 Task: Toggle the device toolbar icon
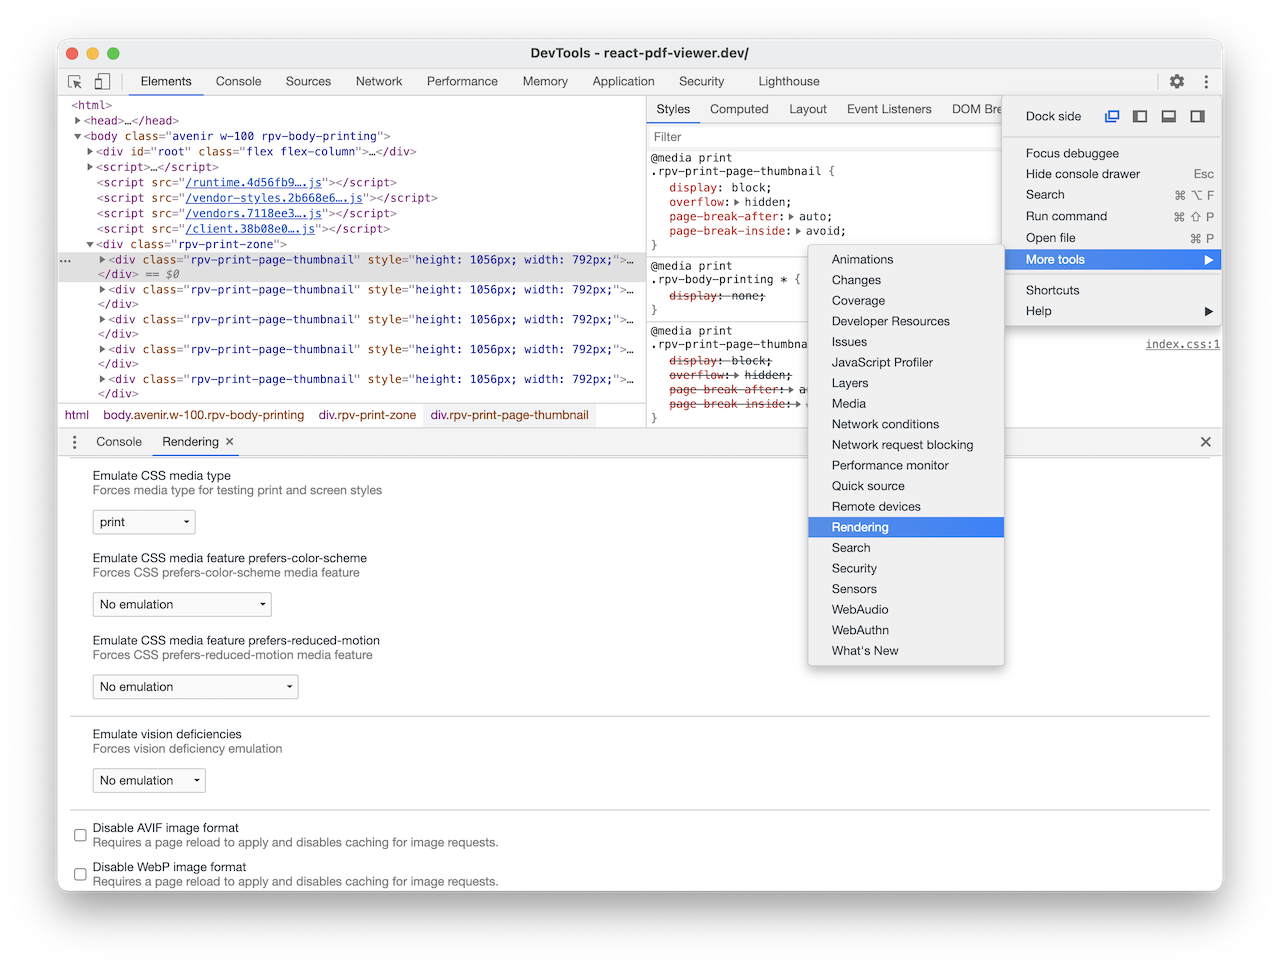point(102,82)
